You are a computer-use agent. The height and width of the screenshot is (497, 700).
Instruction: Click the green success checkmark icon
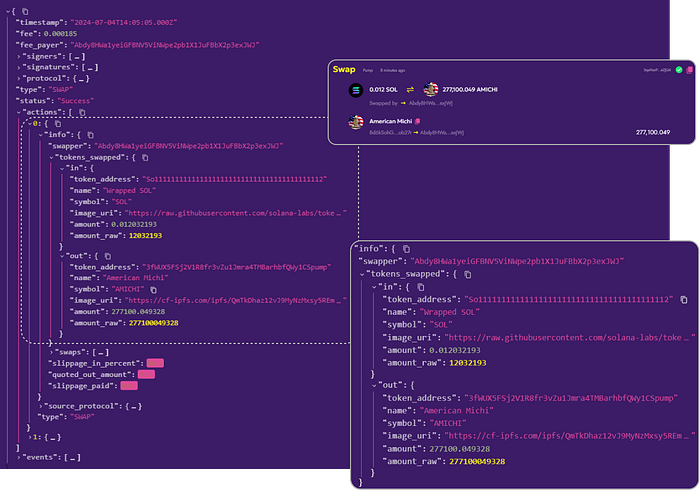pos(678,70)
